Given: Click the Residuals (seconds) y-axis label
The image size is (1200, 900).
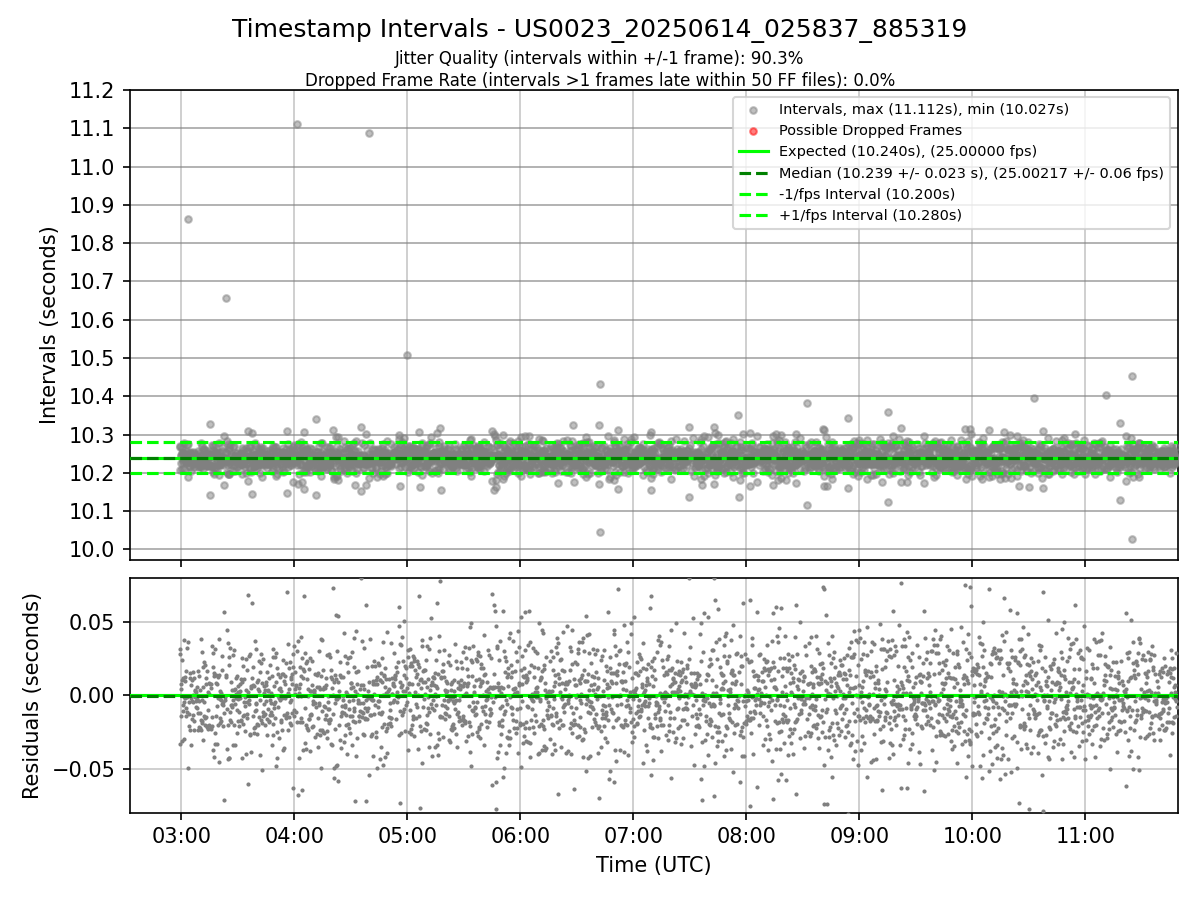Looking at the screenshot, I should tap(31, 696).
